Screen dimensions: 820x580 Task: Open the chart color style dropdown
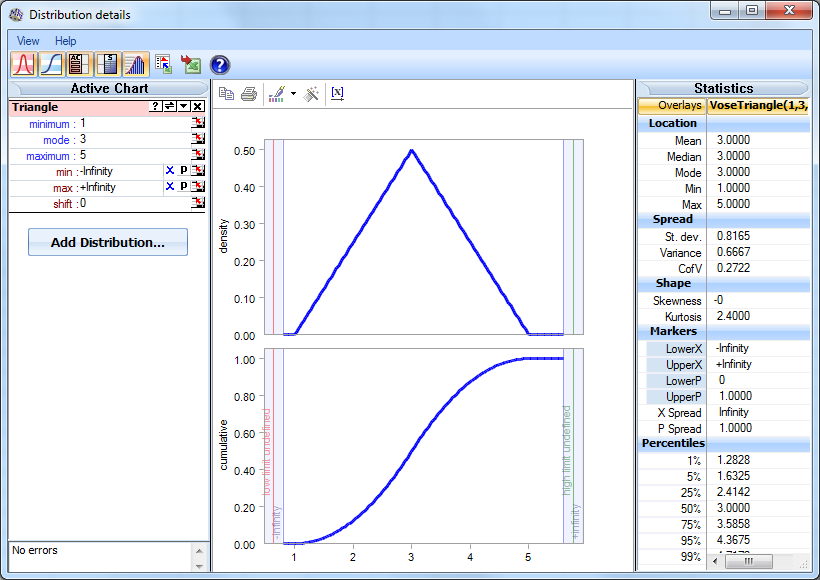click(293, 92)
